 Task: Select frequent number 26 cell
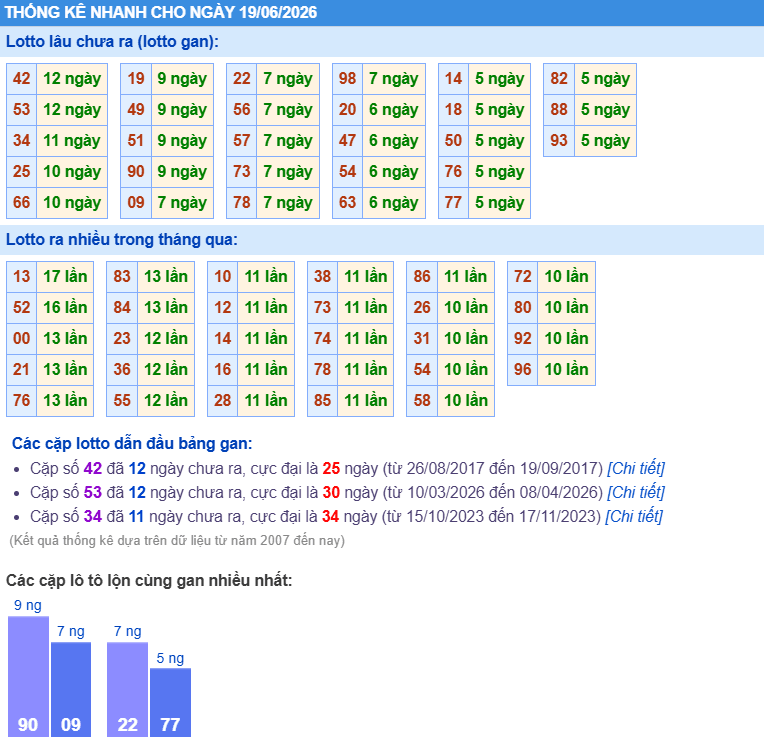click(x=422, y=307)
